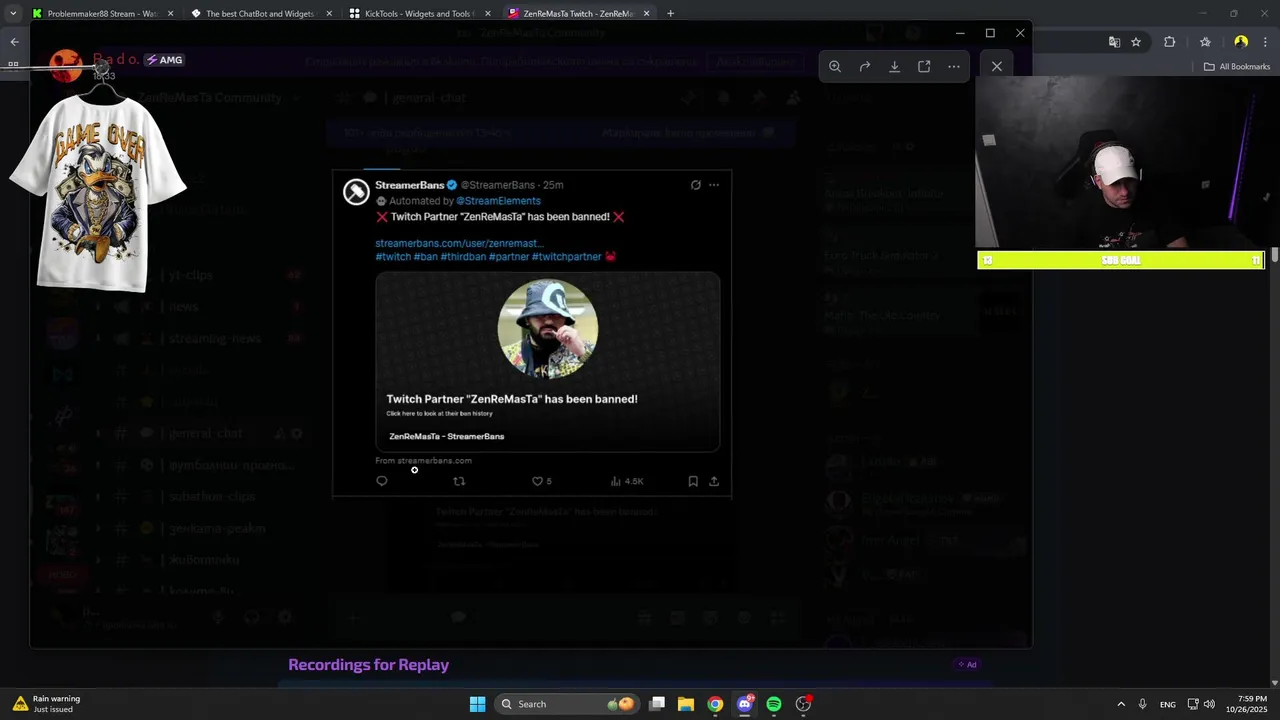Open File Explorer from taskbar

click(x=686, y=704)
